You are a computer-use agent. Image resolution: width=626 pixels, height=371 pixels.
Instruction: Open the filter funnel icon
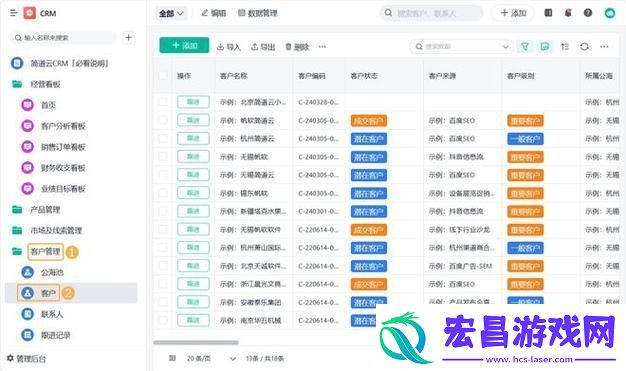[525, 47]
